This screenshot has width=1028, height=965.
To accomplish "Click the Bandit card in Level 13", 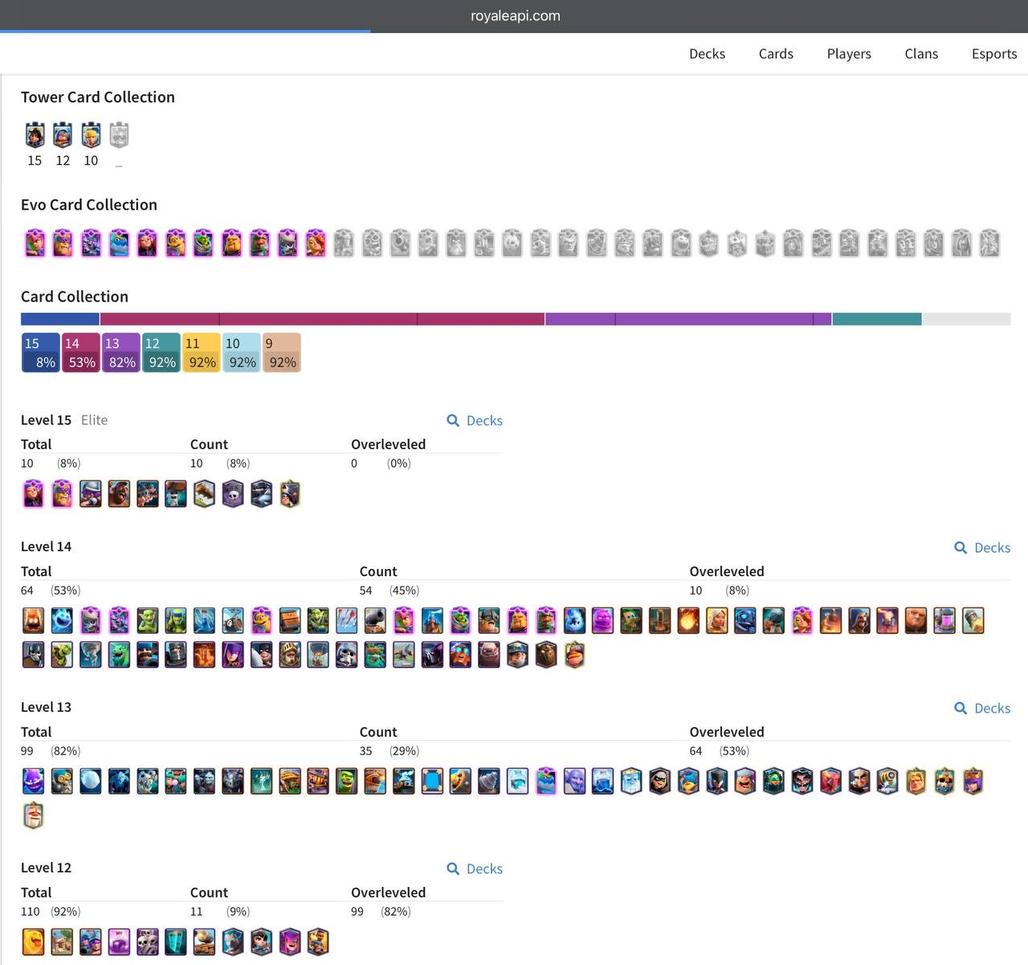I will pos(660,781).
